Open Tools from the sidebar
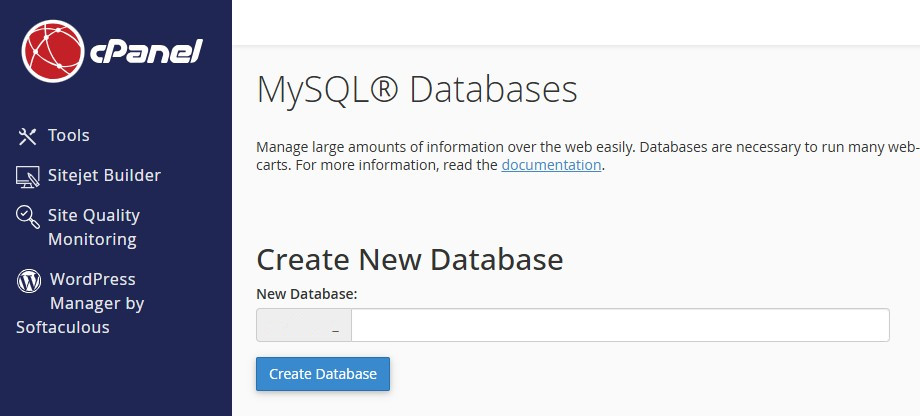The image size is (920, 416). click(x=69, y=135)
